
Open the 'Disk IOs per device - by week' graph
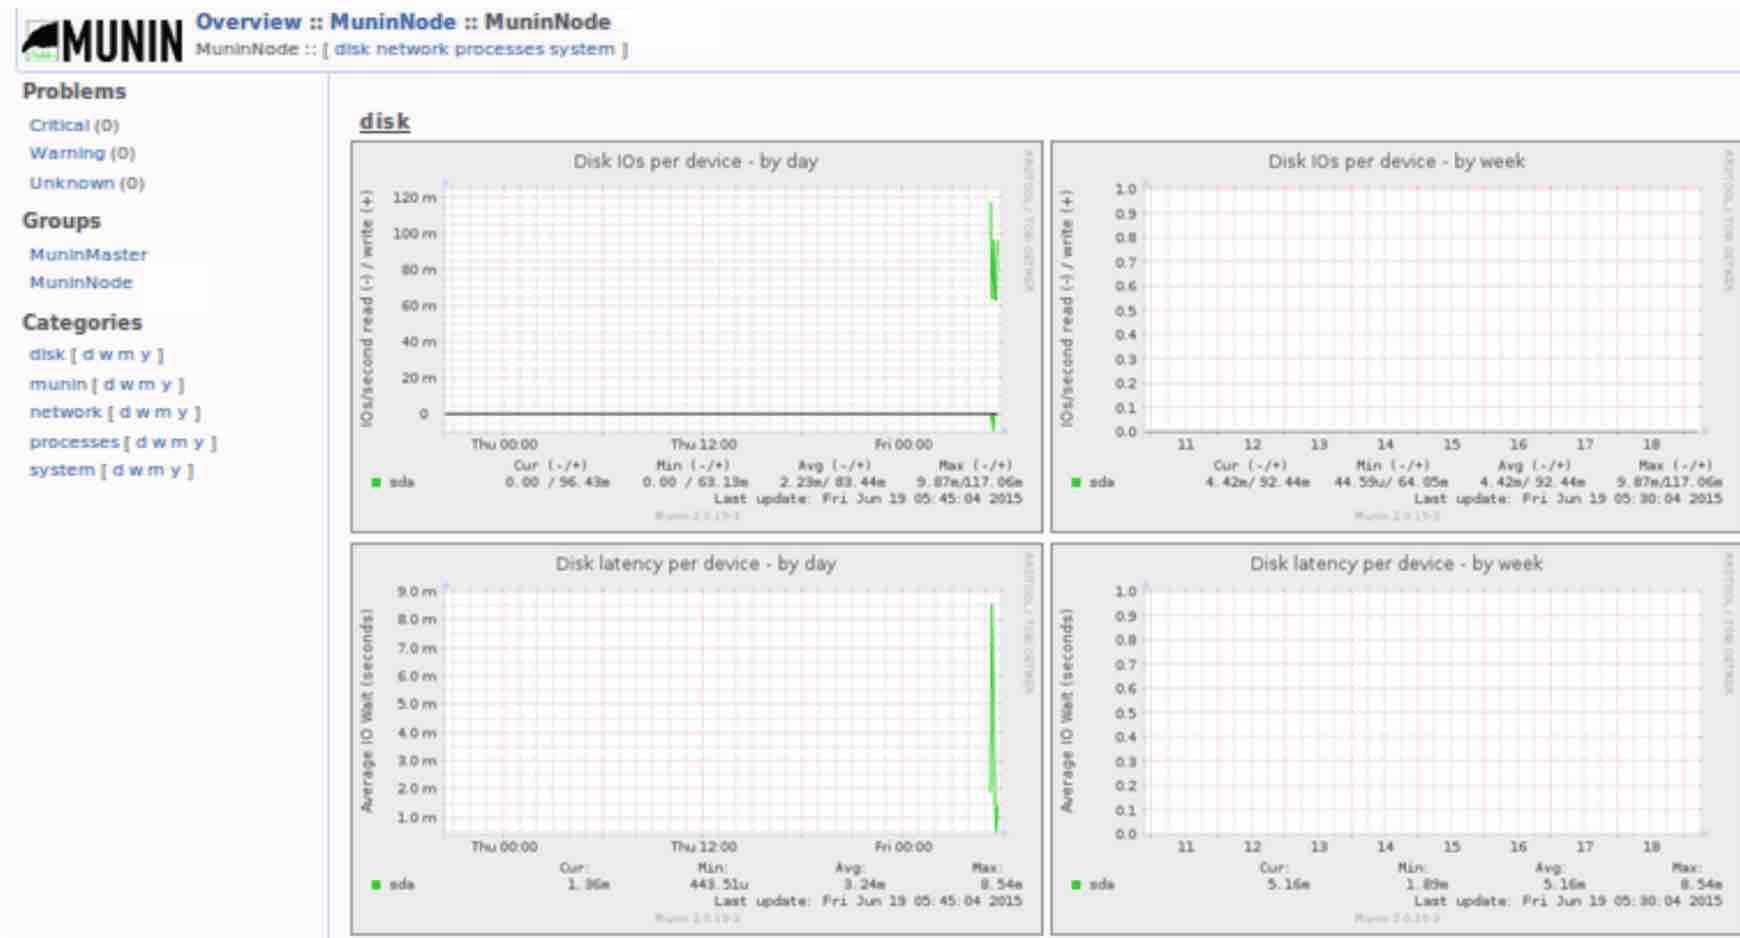1396,337
